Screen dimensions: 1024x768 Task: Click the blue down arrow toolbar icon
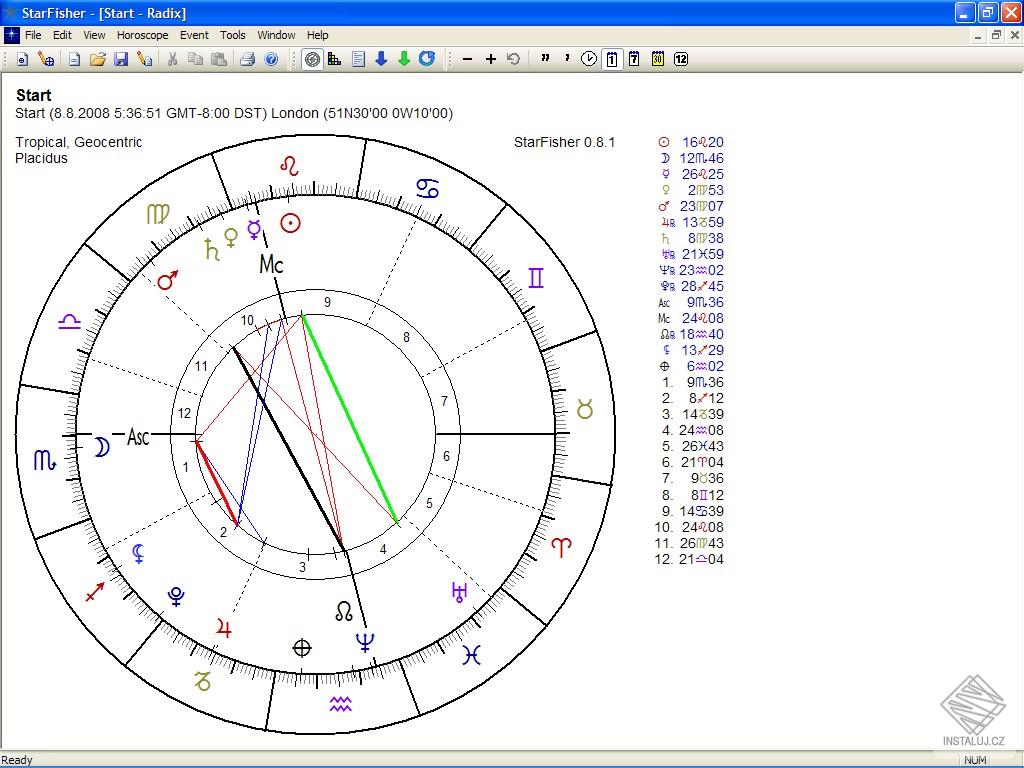[381, 59]
